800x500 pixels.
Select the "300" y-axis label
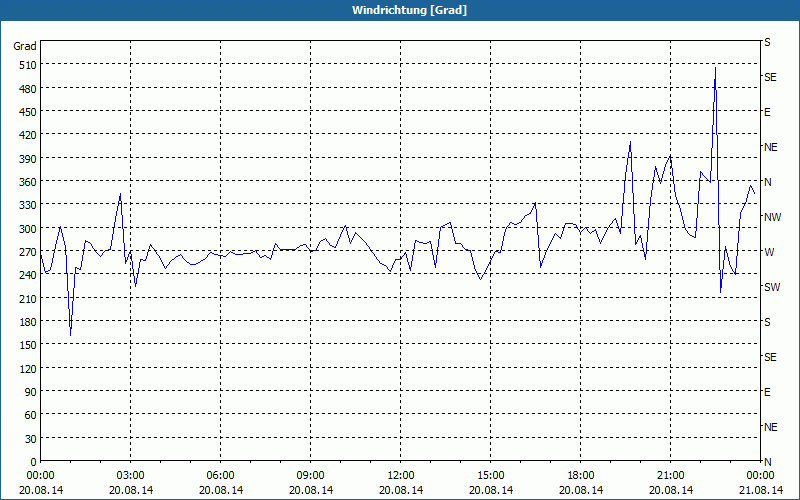28,229
